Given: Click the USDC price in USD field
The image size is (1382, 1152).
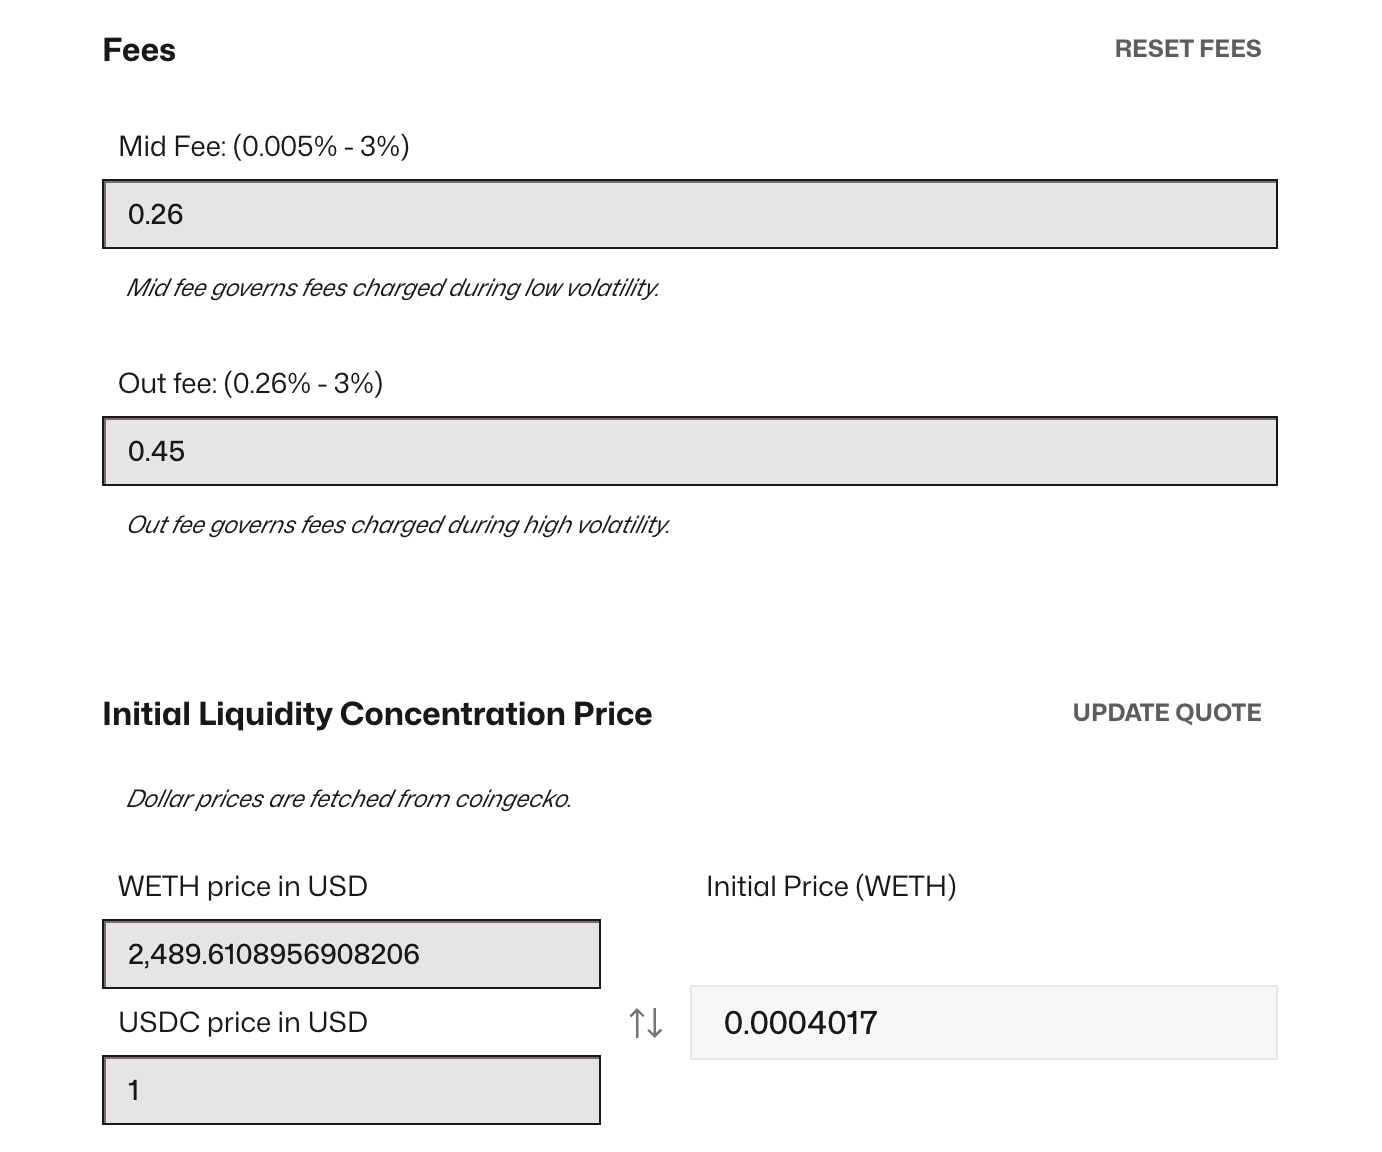Looking at the screenshot, I should pos(351,1090).
